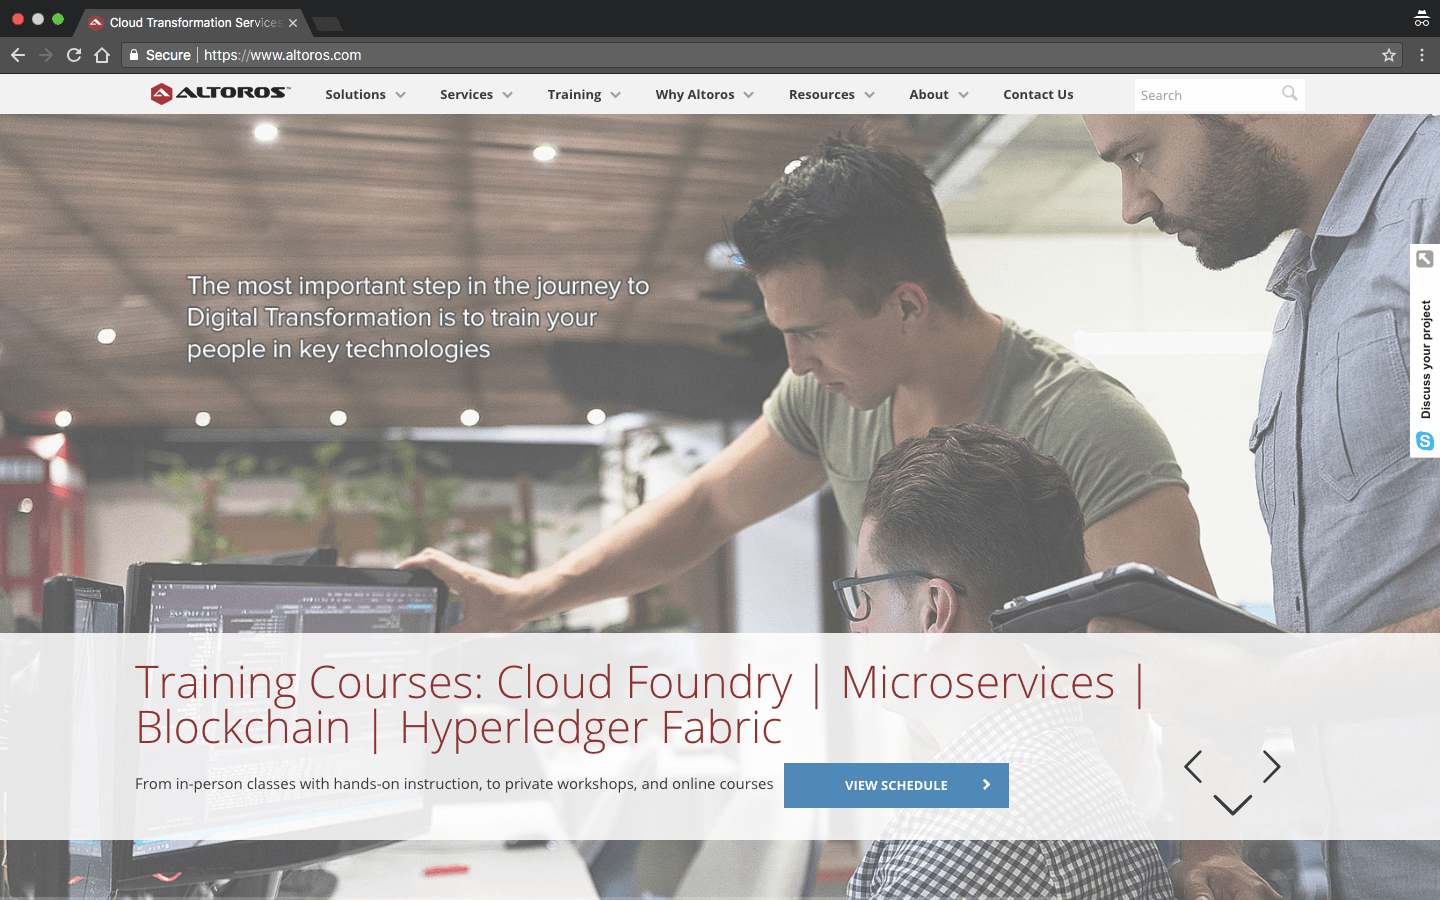Focus the Search input field

click(x=1205, y=95)
